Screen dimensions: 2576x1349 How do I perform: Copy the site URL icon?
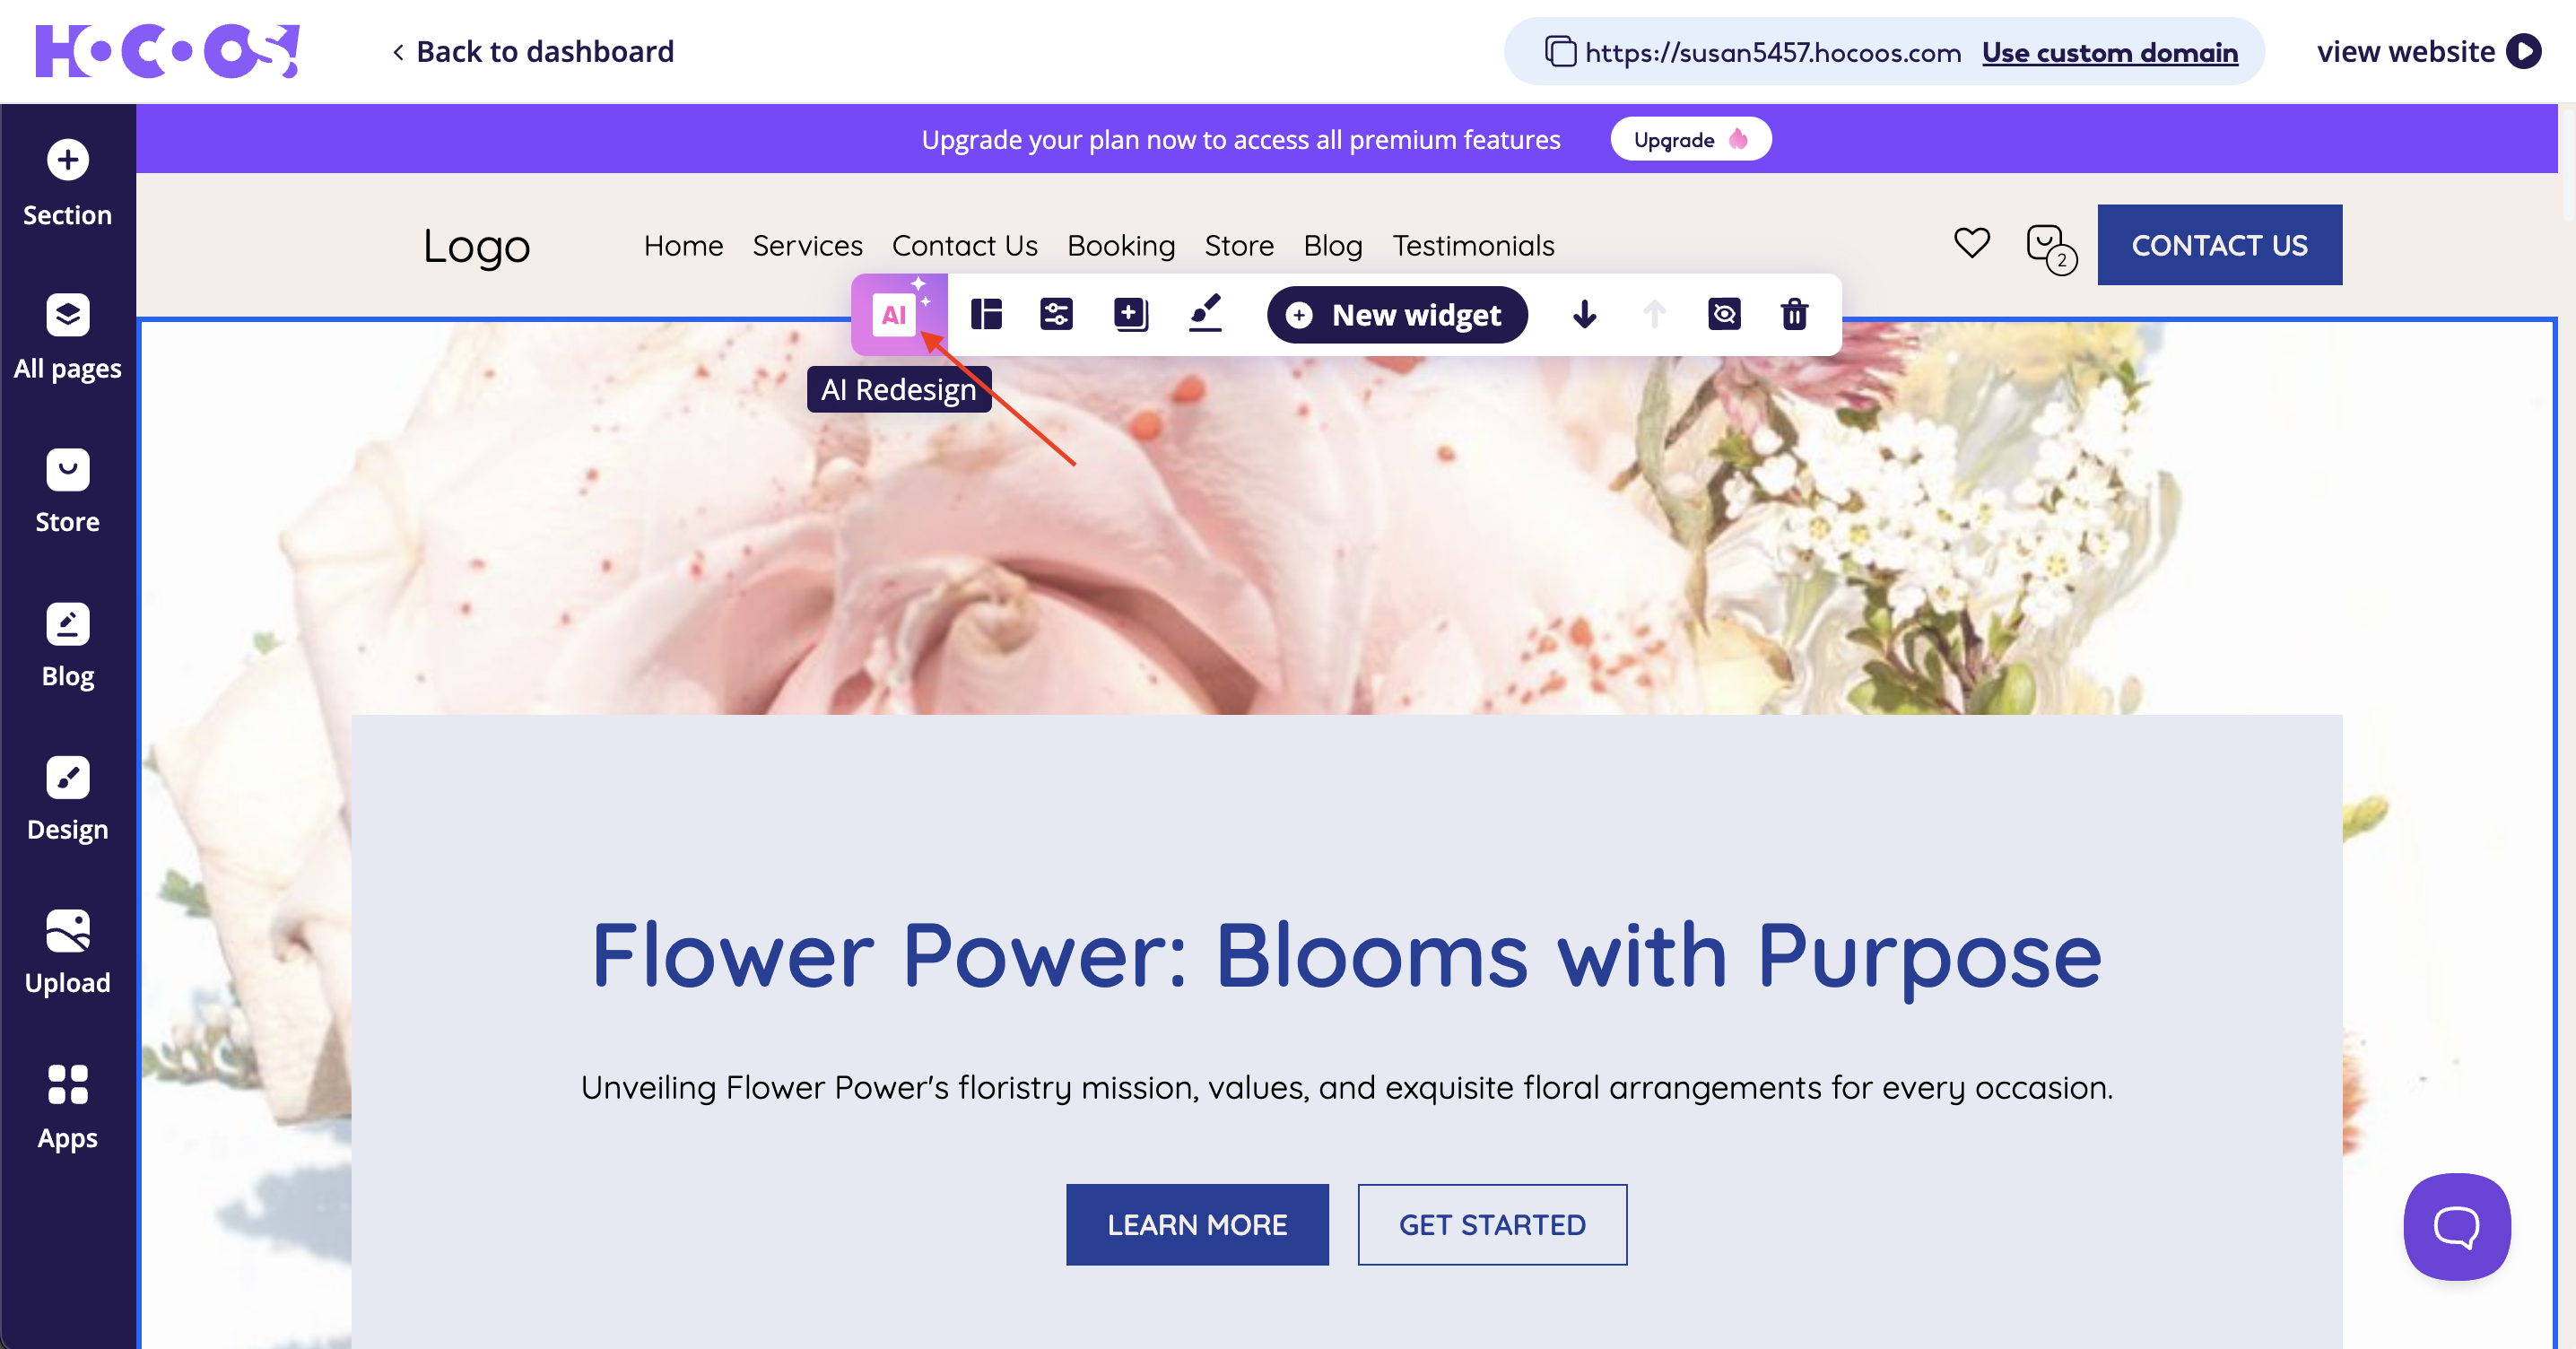[x=1559, y=51]
